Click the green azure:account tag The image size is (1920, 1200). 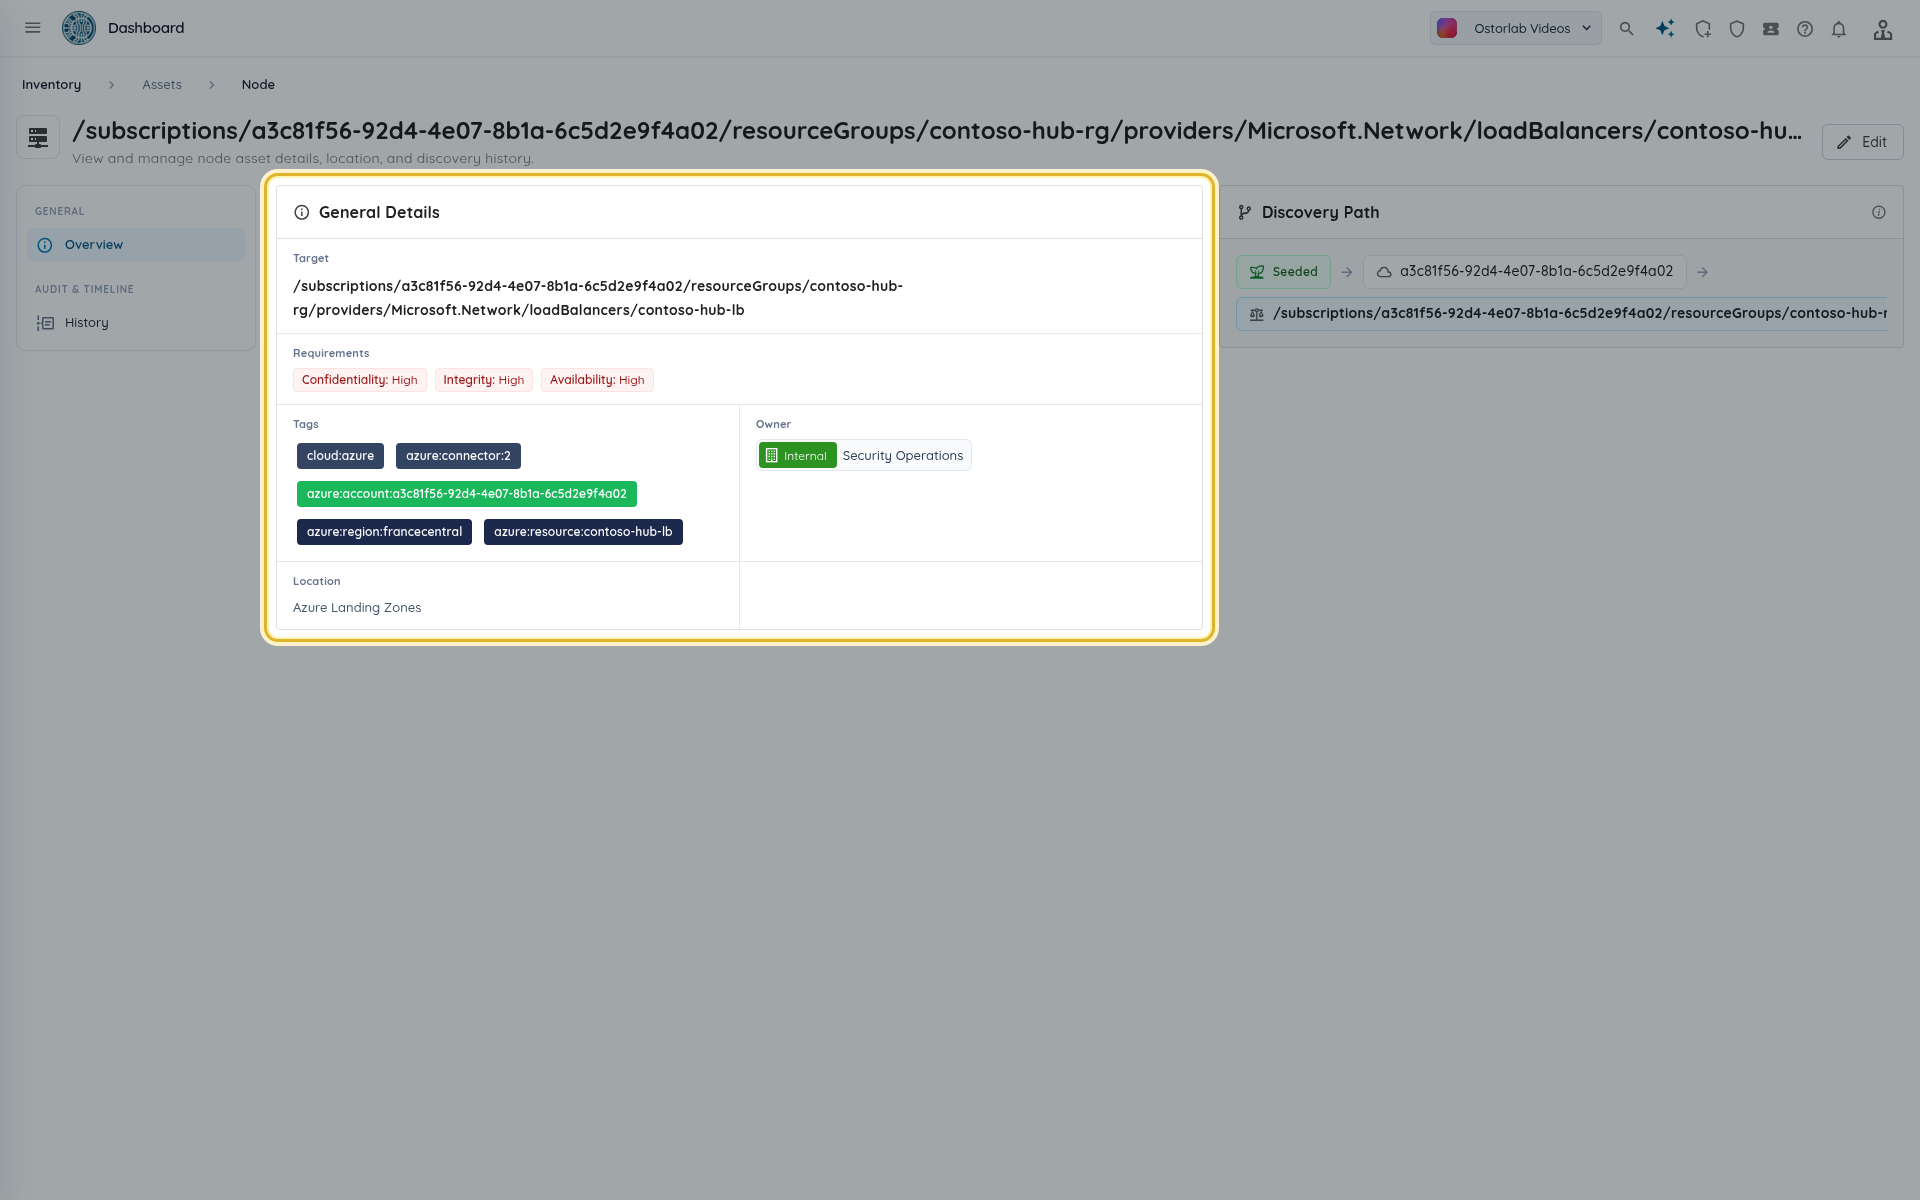[x=467, y=494]
